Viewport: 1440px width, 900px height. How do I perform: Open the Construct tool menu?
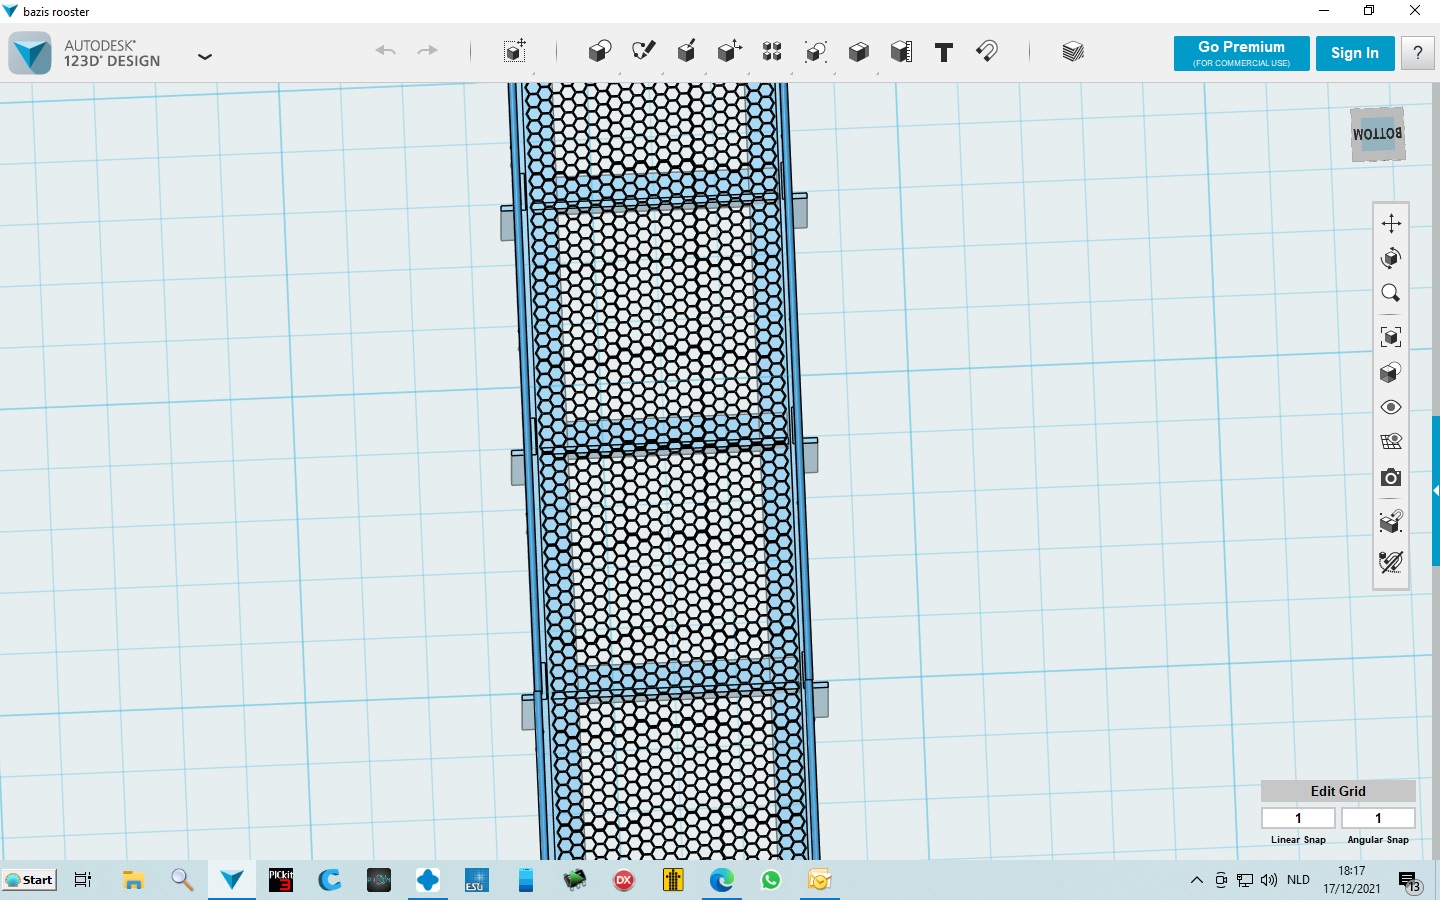click(686, 51)
